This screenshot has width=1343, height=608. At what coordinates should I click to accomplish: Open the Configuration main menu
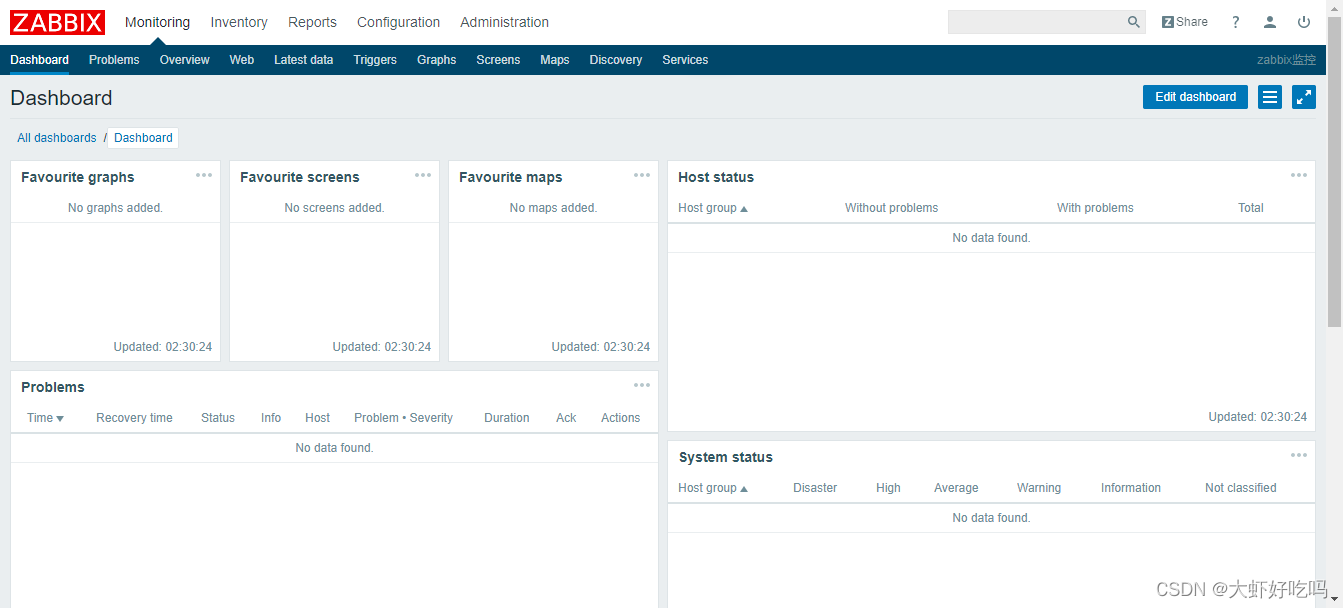click(x=398, y=22)
